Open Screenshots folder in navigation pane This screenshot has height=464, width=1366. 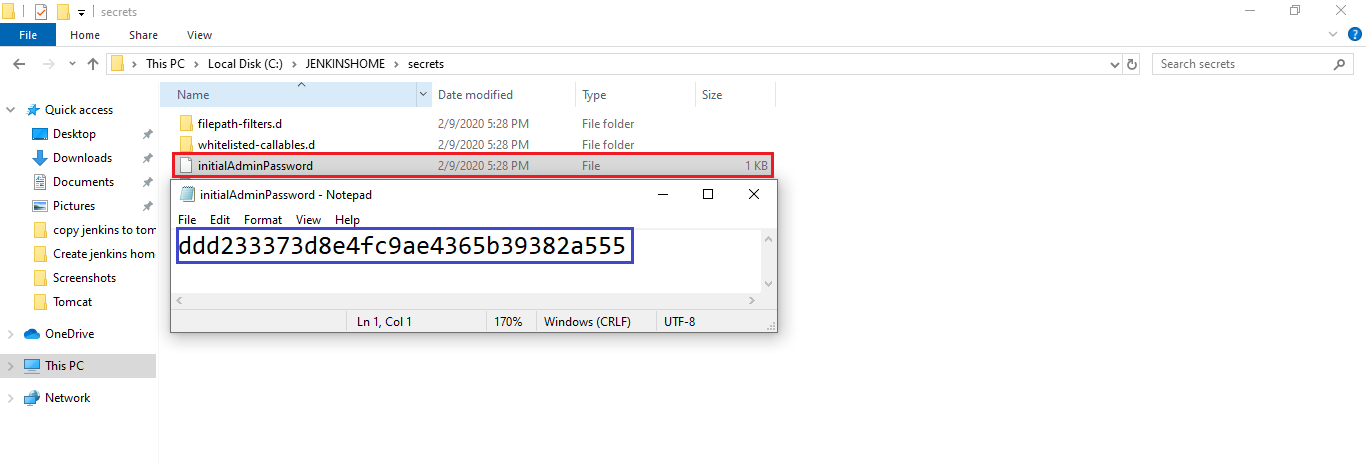click(84, 278)
